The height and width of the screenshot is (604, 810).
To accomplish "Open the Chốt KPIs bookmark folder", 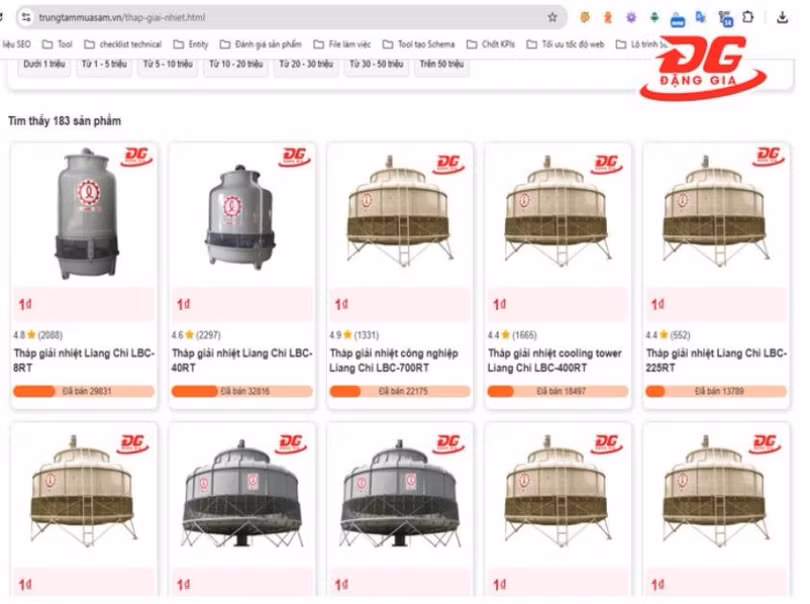I will (491, 44).
